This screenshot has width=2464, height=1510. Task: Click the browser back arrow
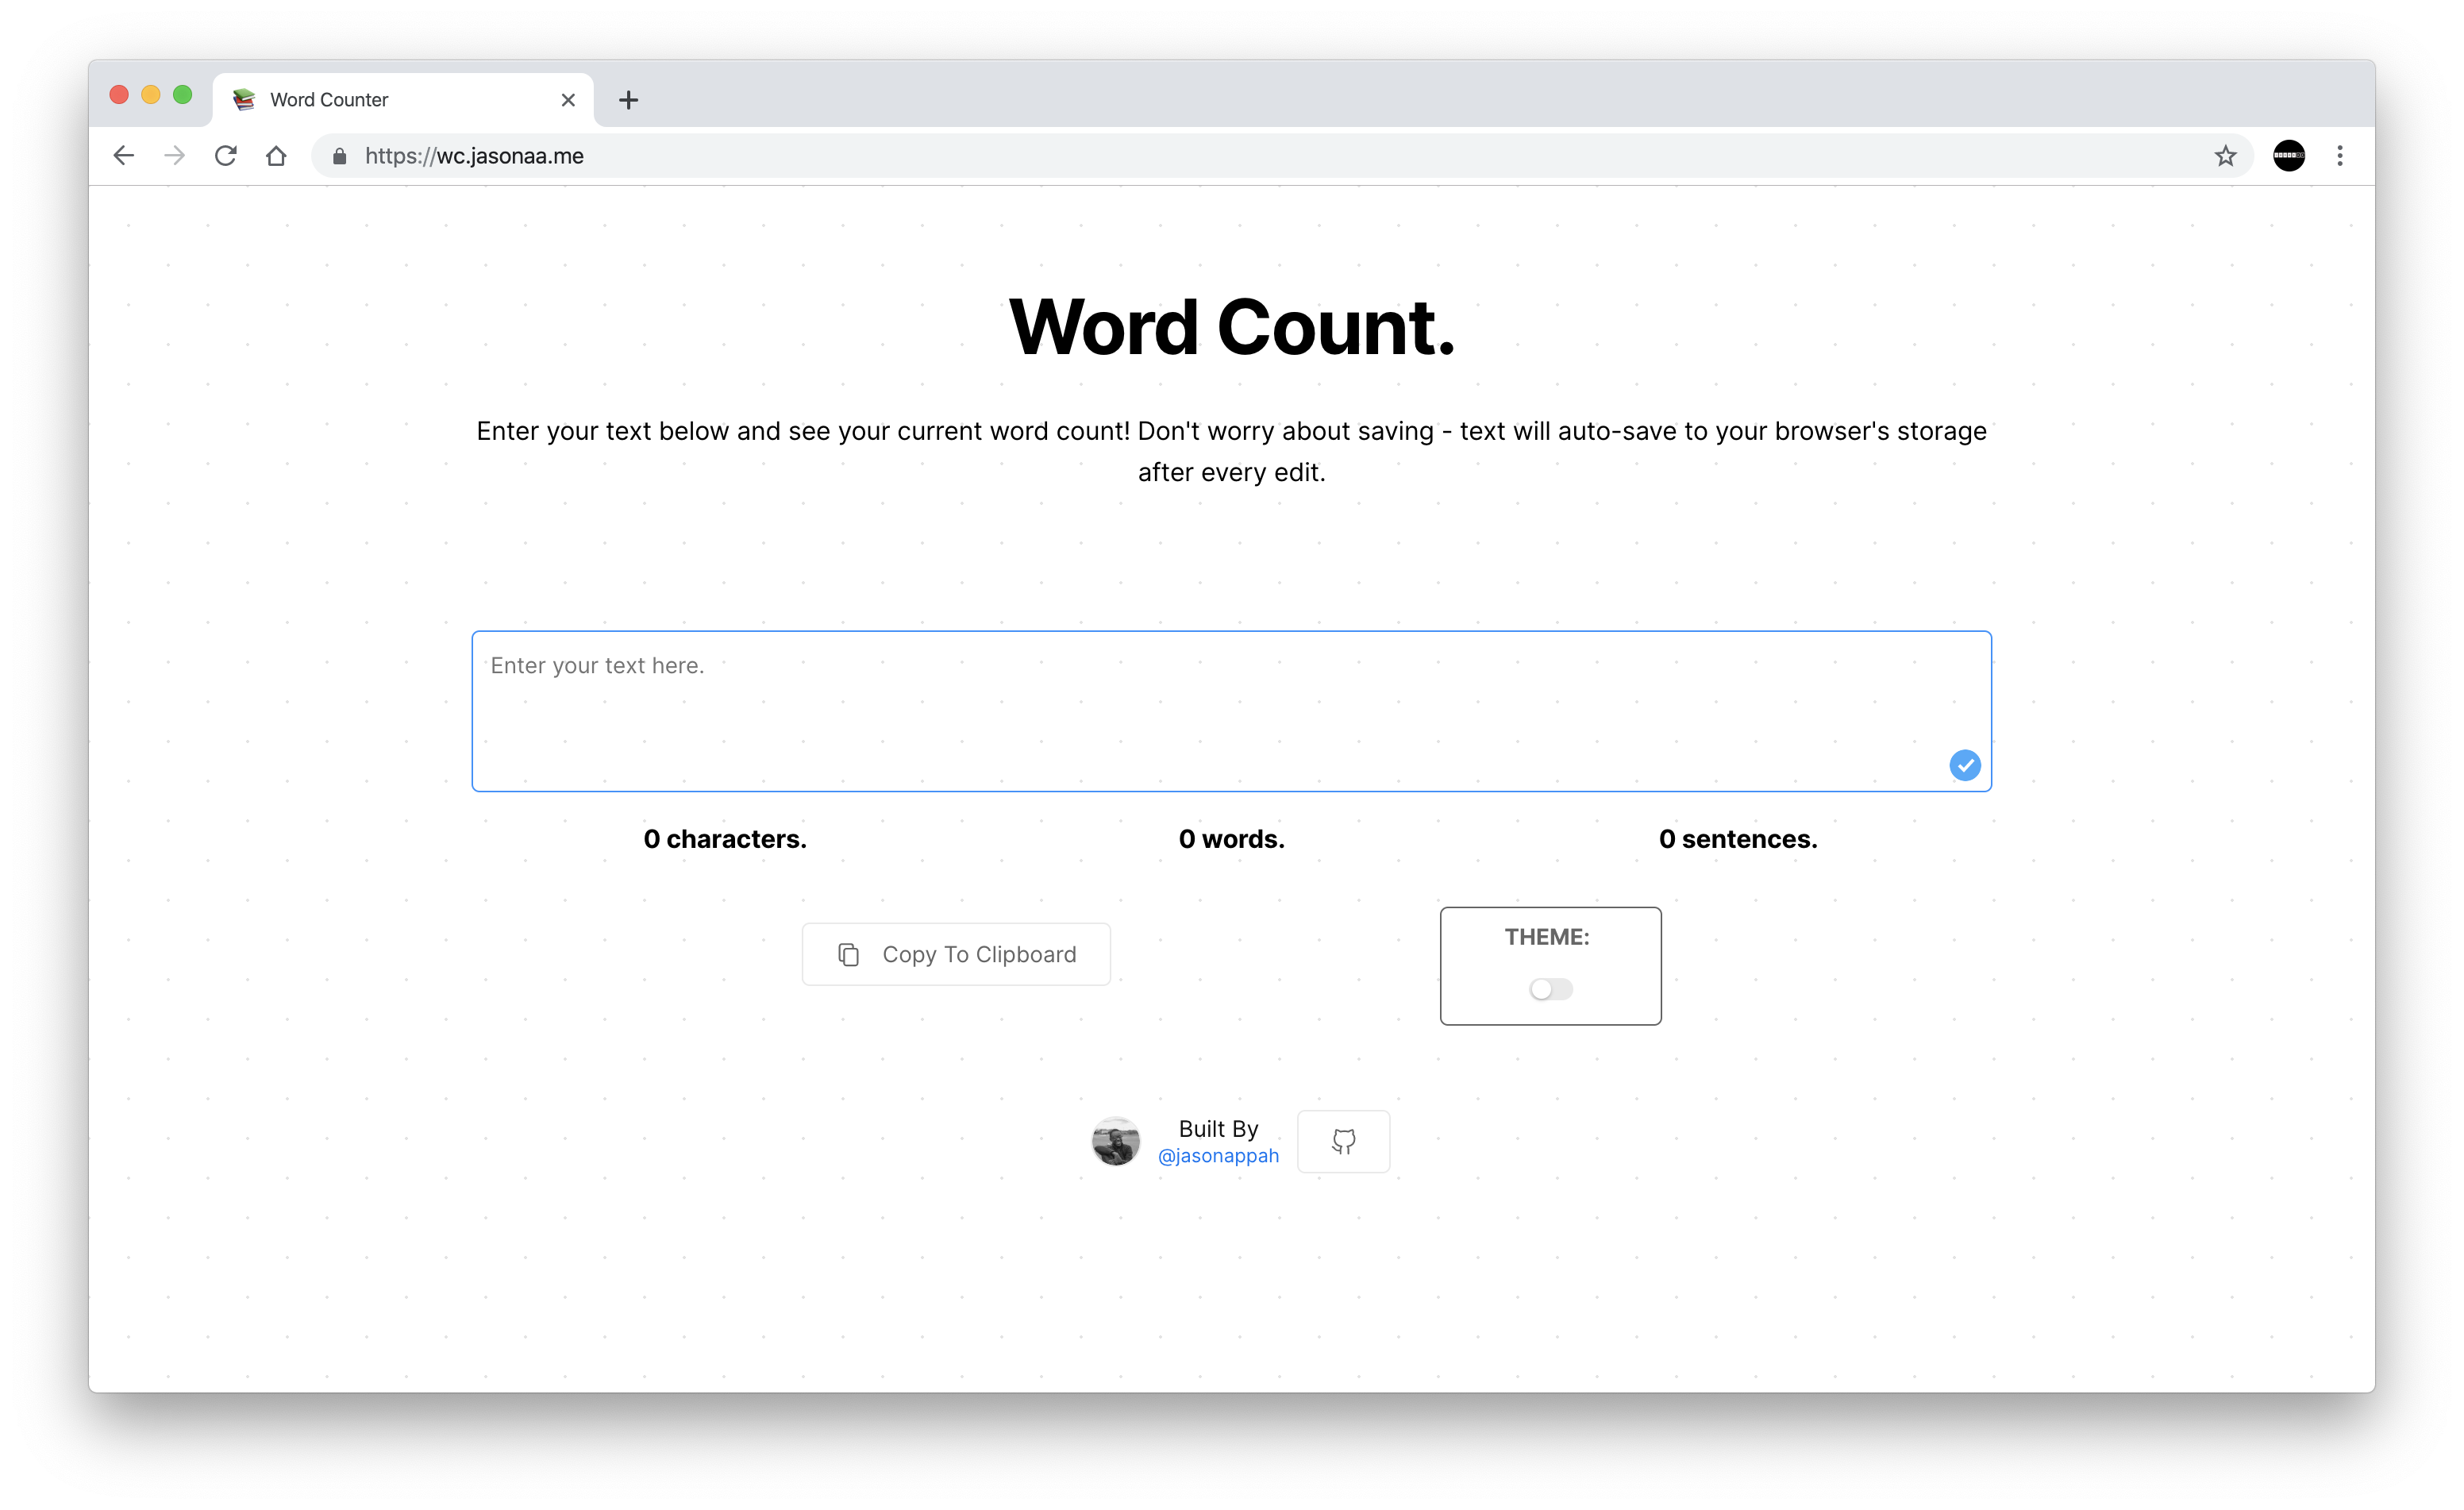[124, 156]
